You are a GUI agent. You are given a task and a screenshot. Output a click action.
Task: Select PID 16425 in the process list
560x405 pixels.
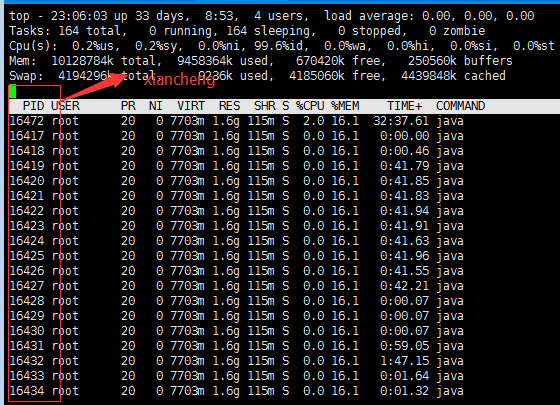point(27,256)
